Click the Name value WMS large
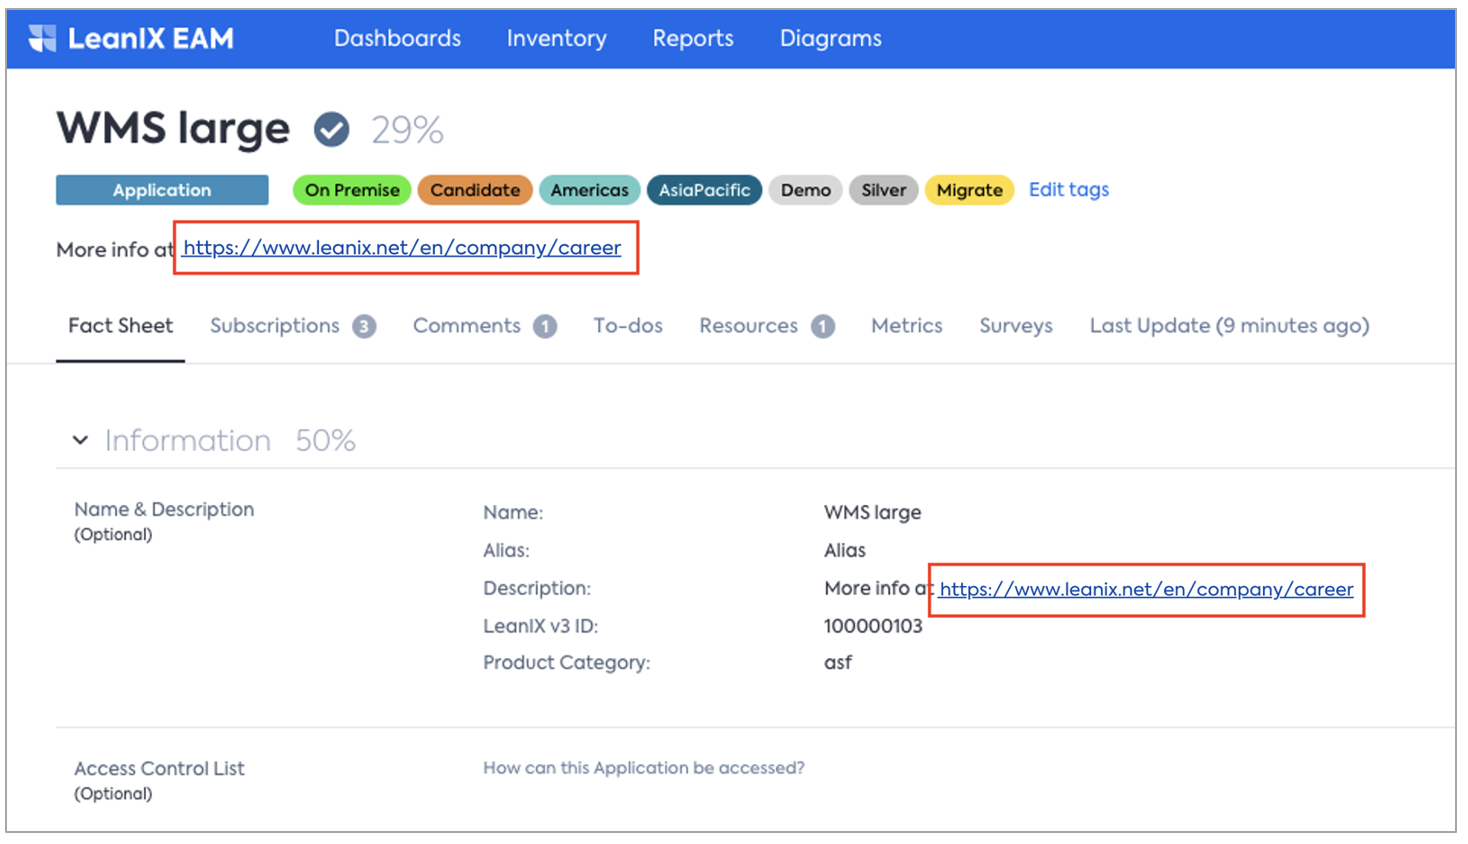 [x=872, y=512]
